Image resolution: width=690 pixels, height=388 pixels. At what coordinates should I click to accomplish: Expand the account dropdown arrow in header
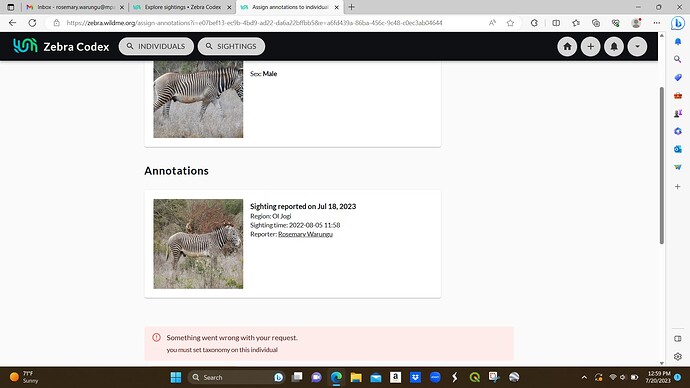[637, 46]
